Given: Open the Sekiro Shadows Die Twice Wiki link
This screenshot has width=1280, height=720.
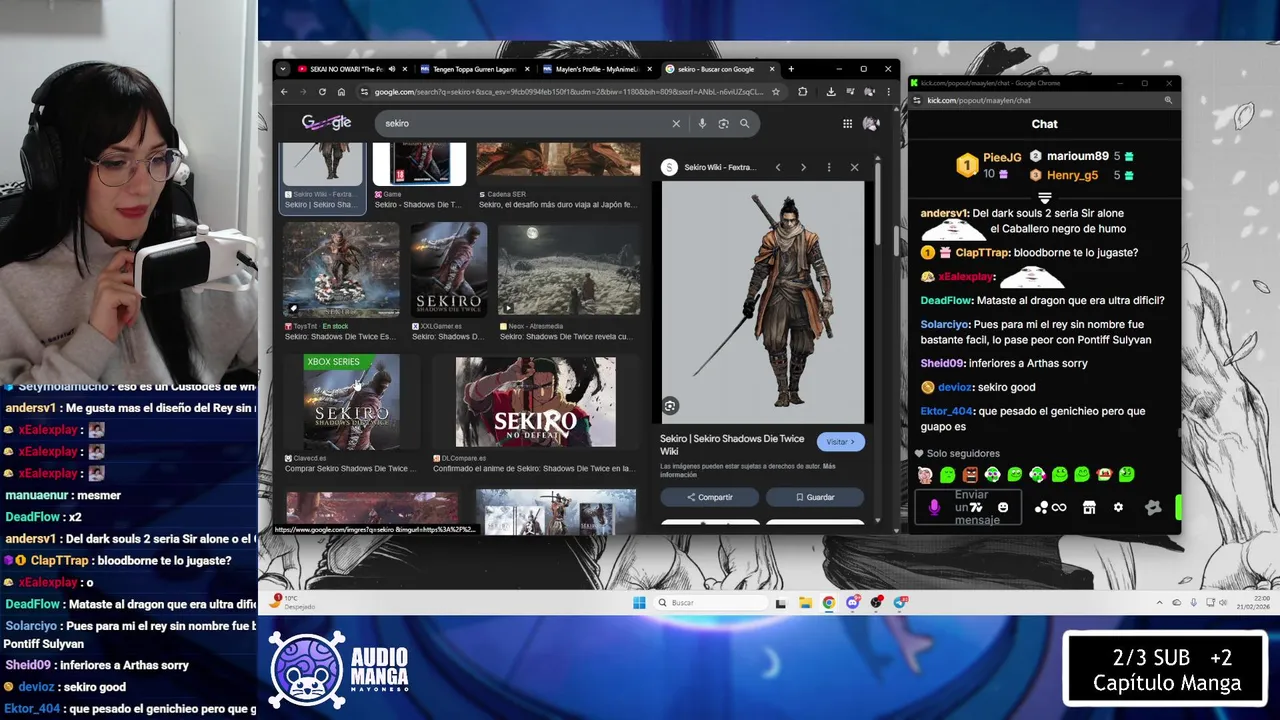Looking at the screenshot, I should click(732, 445).
